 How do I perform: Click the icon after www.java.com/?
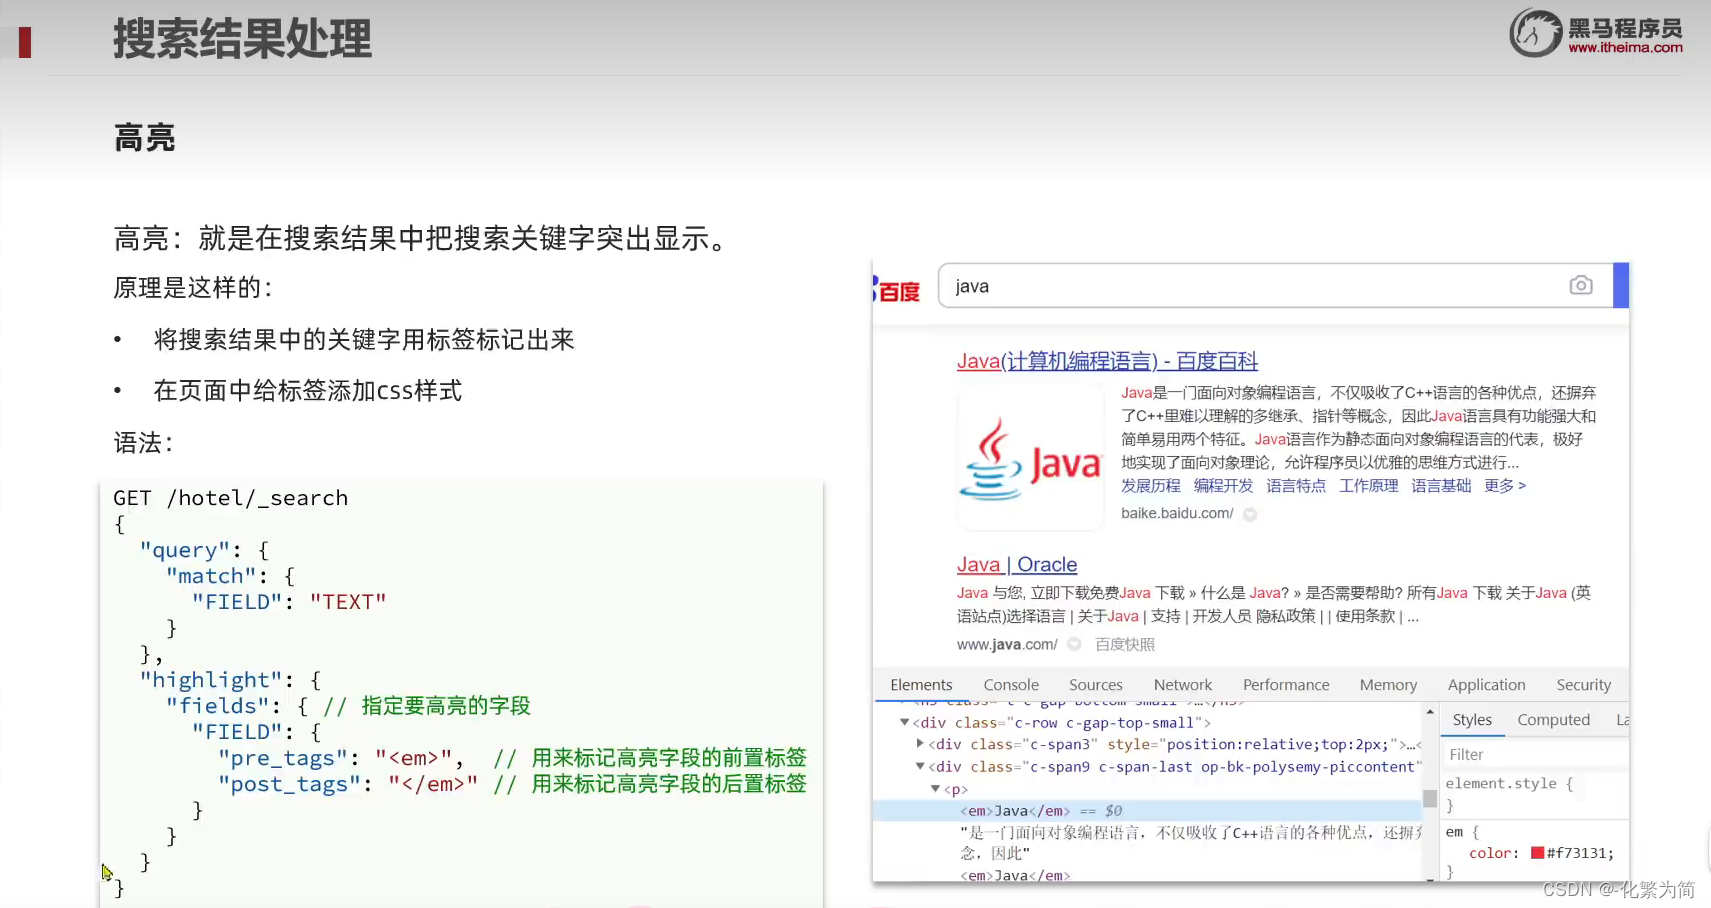pos(1074,645)
